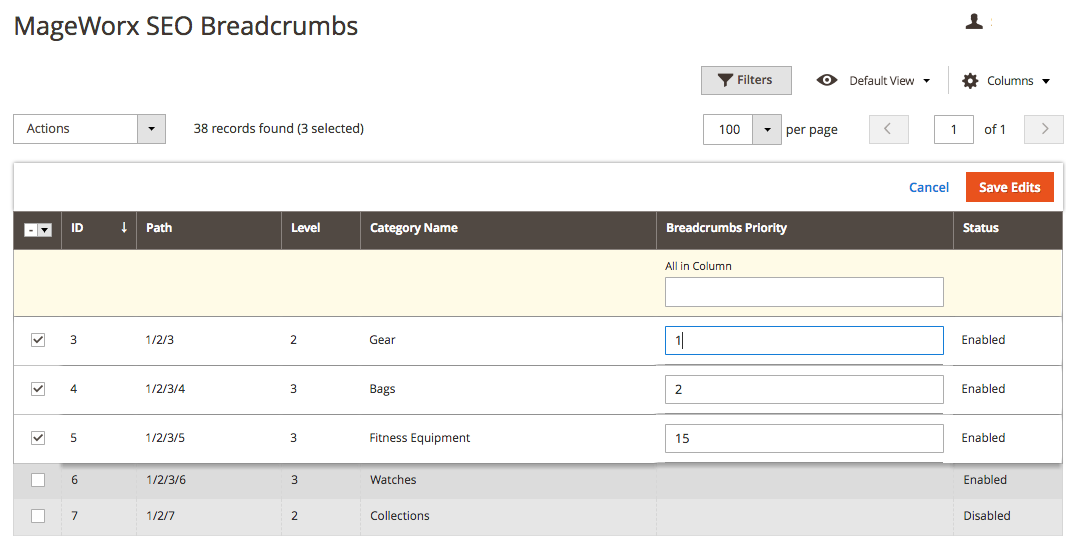Screen dimensions: 1066x536
Task: Click the eye icon for Default View
Action: 827,80
